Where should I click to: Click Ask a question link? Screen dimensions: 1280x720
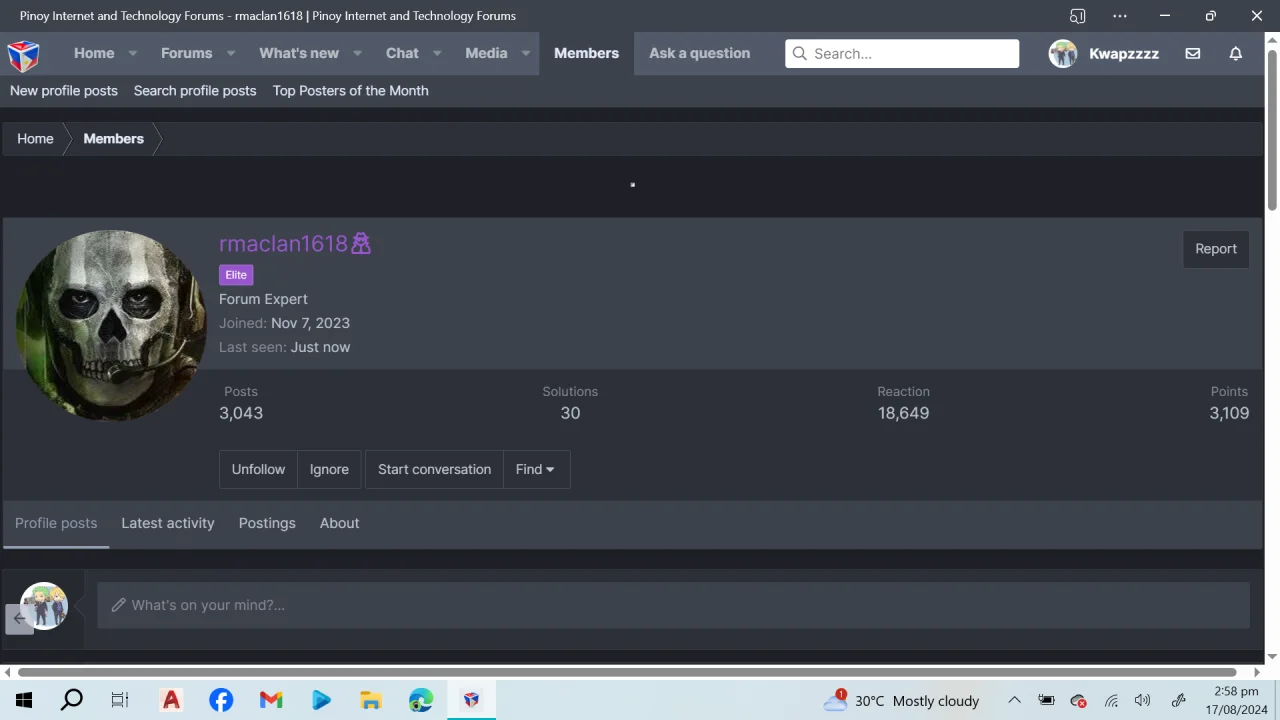699,54
